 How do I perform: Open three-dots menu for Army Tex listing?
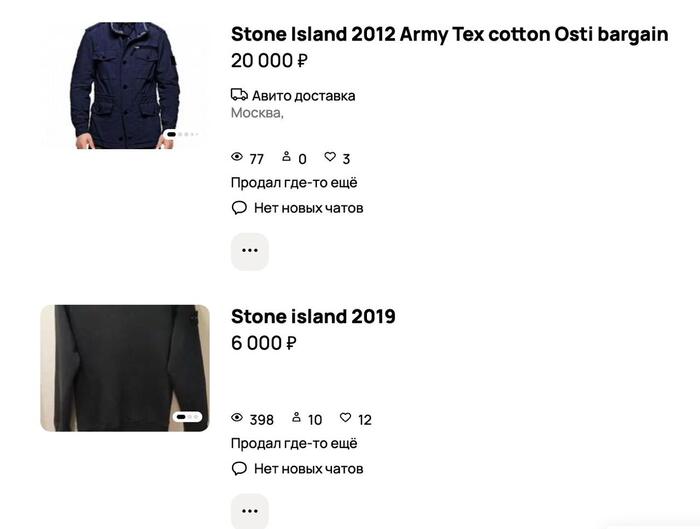tap(250, 251)
